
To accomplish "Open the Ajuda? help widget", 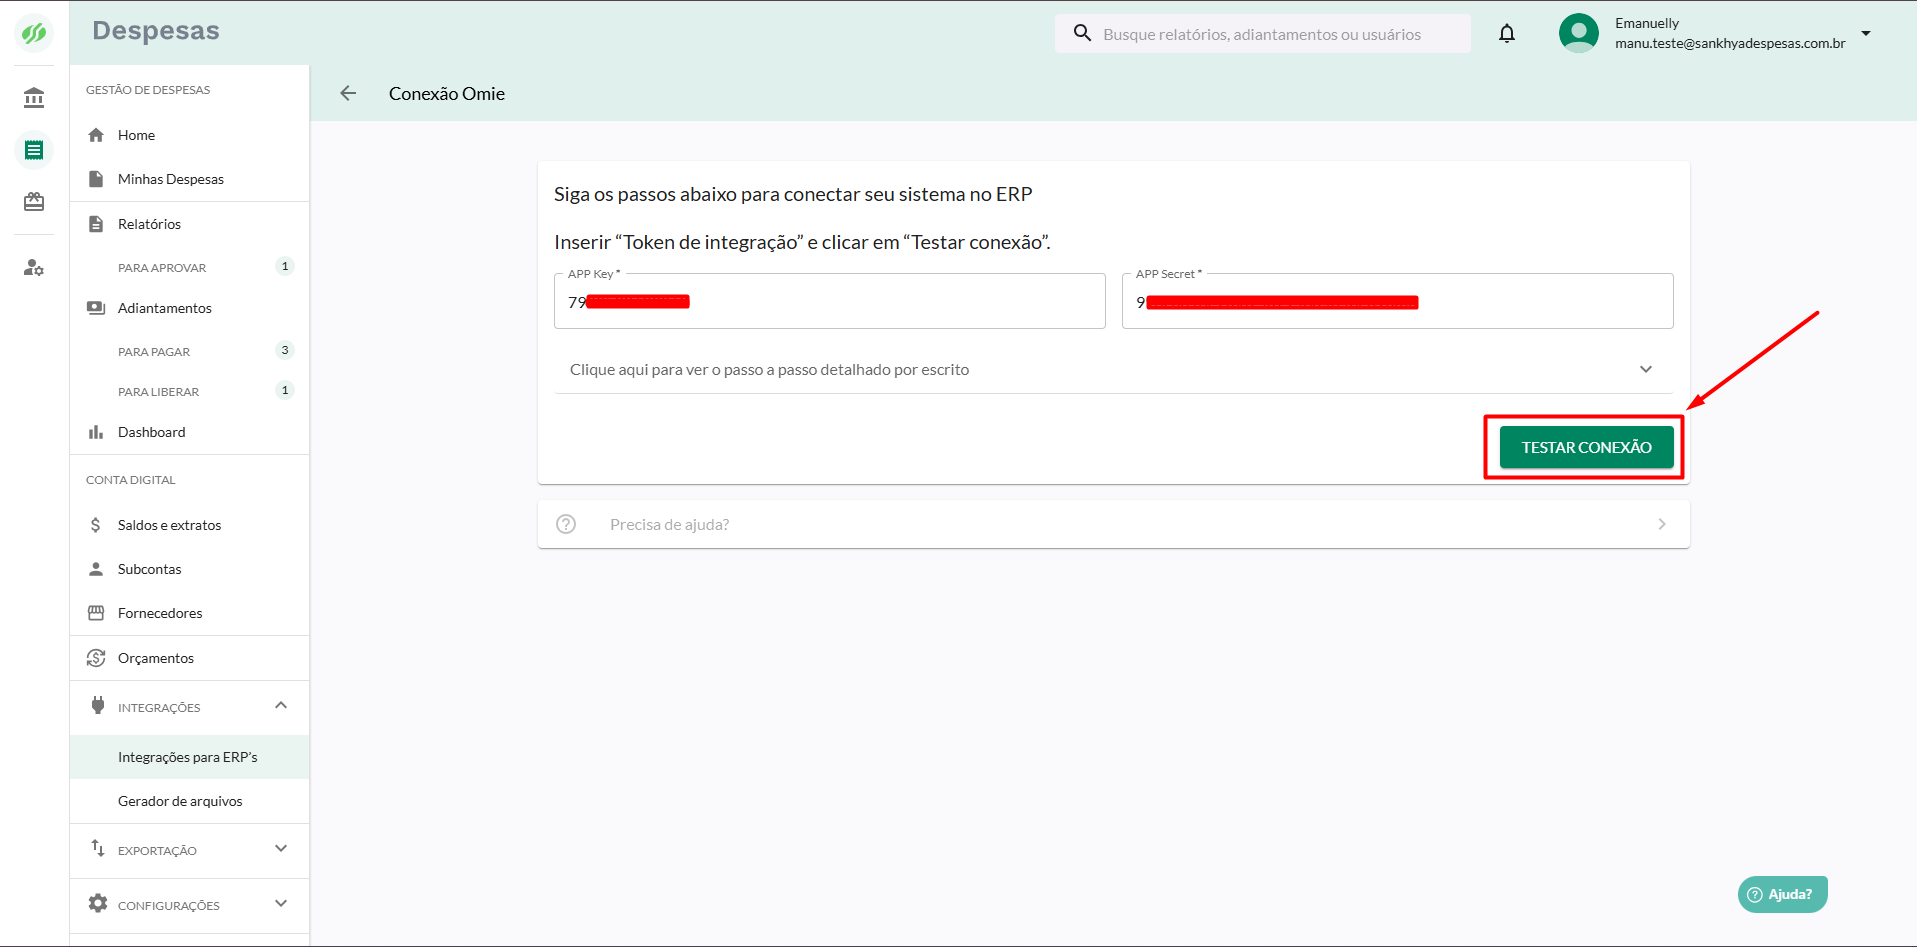I will pyautogui.click(x=1782, y=894).
